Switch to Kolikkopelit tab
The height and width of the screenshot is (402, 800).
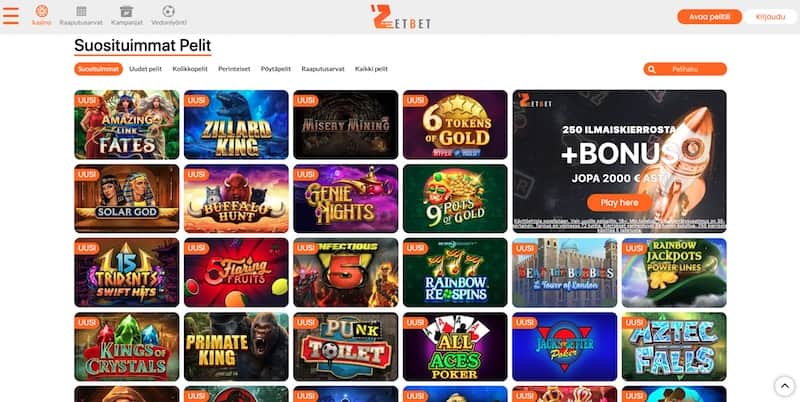point(190,69)
